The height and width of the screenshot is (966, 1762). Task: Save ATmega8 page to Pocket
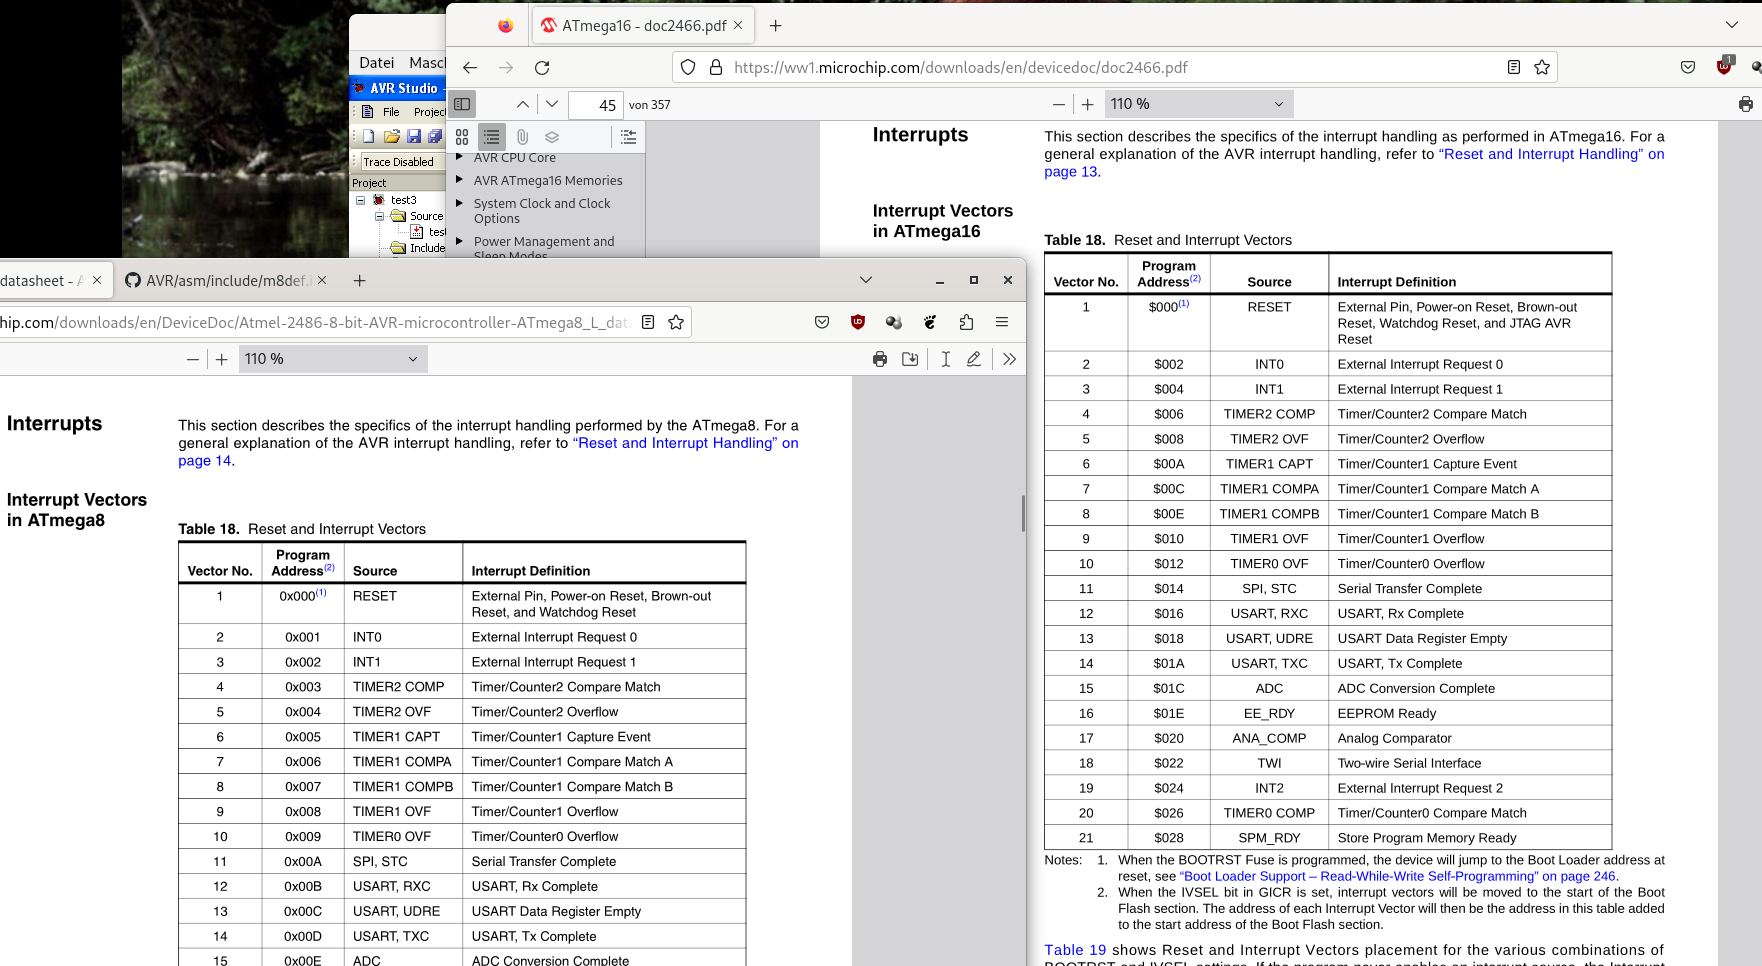click(822, 322)
